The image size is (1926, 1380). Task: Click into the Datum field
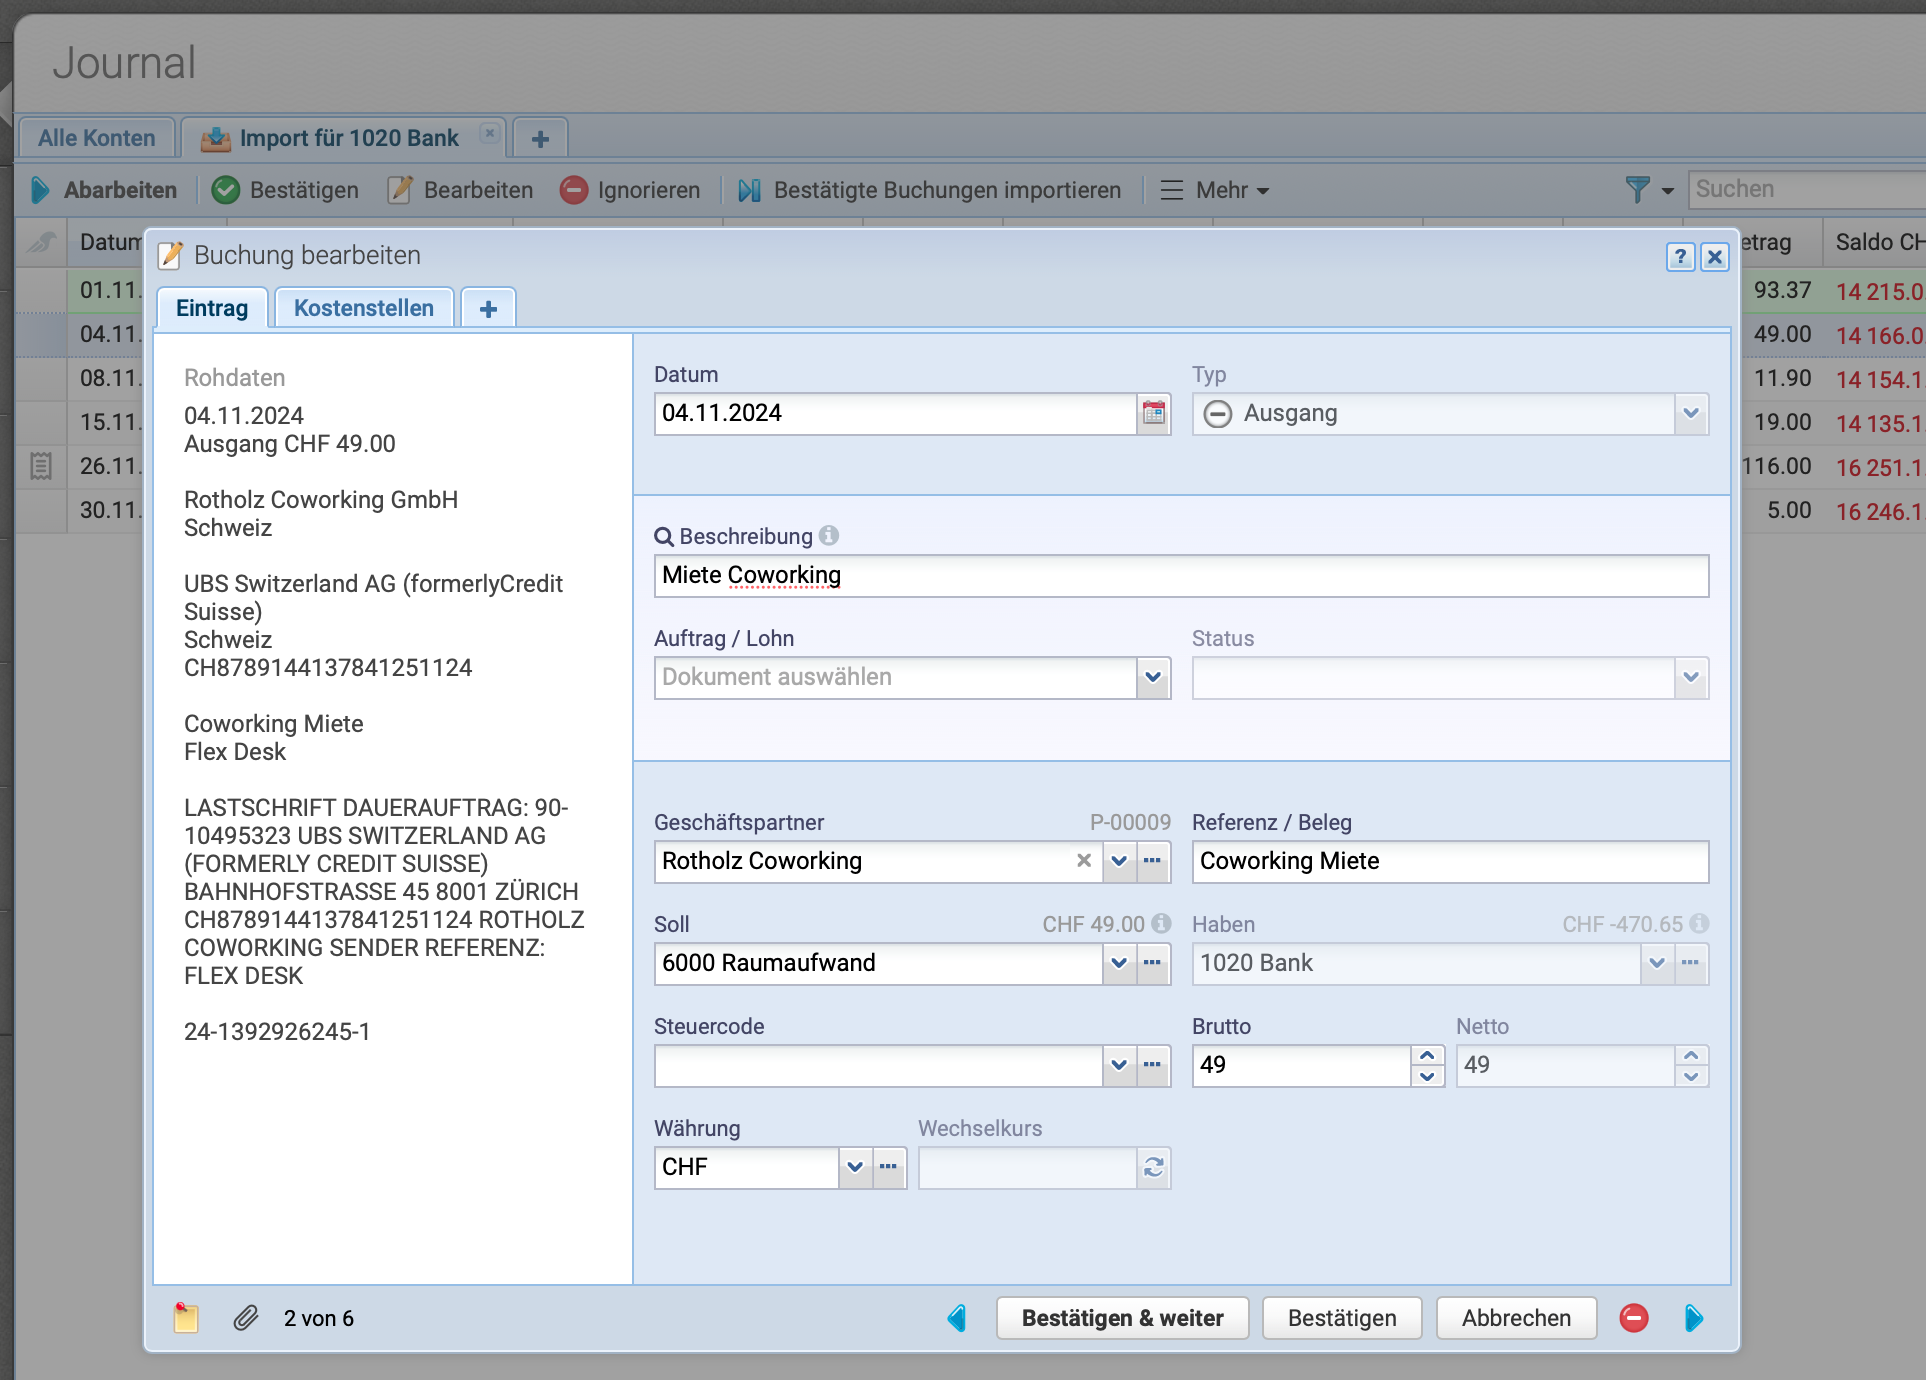tap(896, 413)
